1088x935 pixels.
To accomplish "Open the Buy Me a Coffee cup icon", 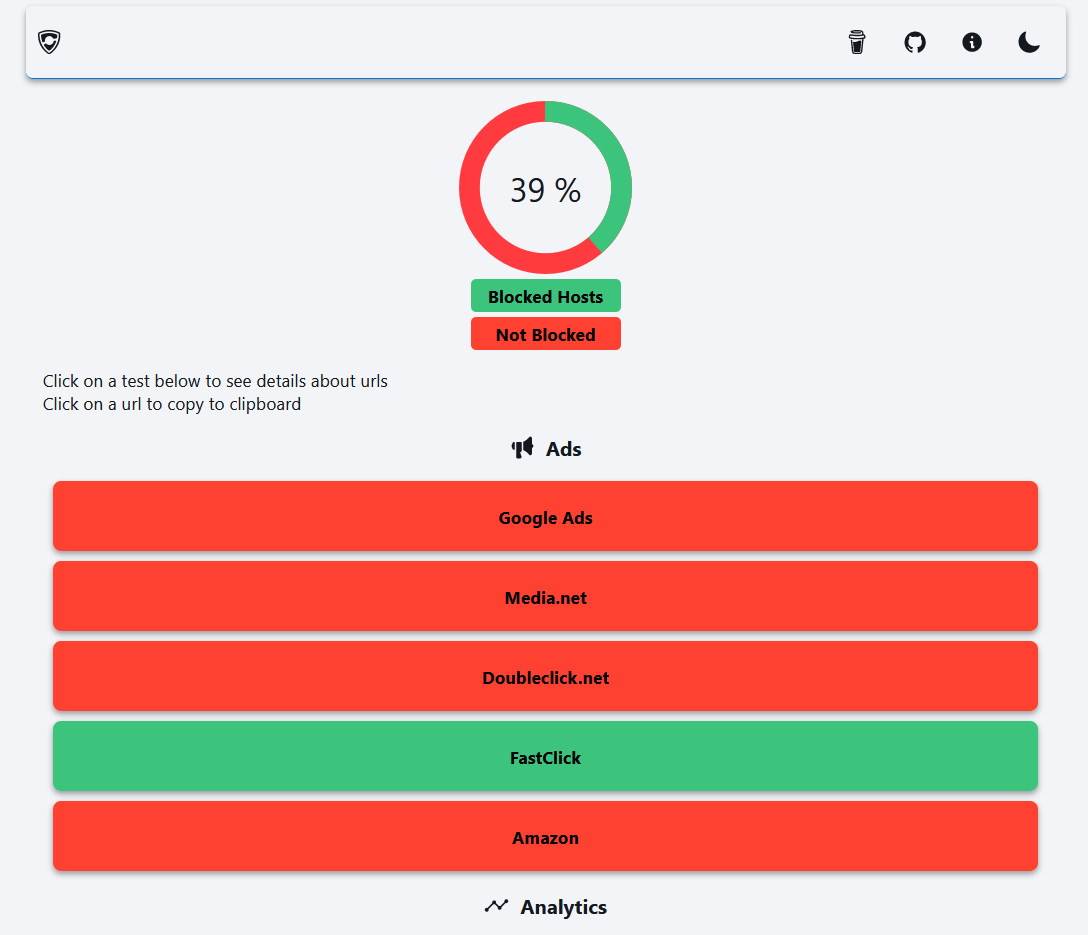I will [x=857, y=42].
